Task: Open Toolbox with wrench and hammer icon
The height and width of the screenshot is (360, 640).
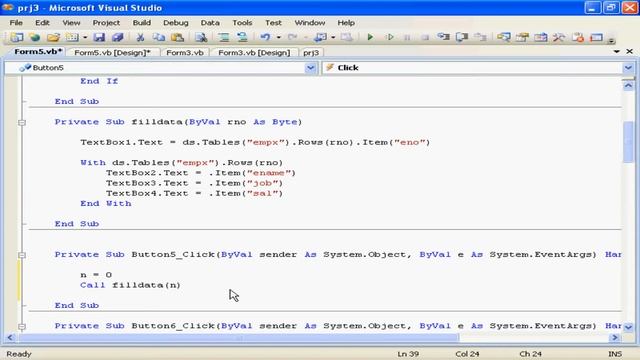Action: 559,38
